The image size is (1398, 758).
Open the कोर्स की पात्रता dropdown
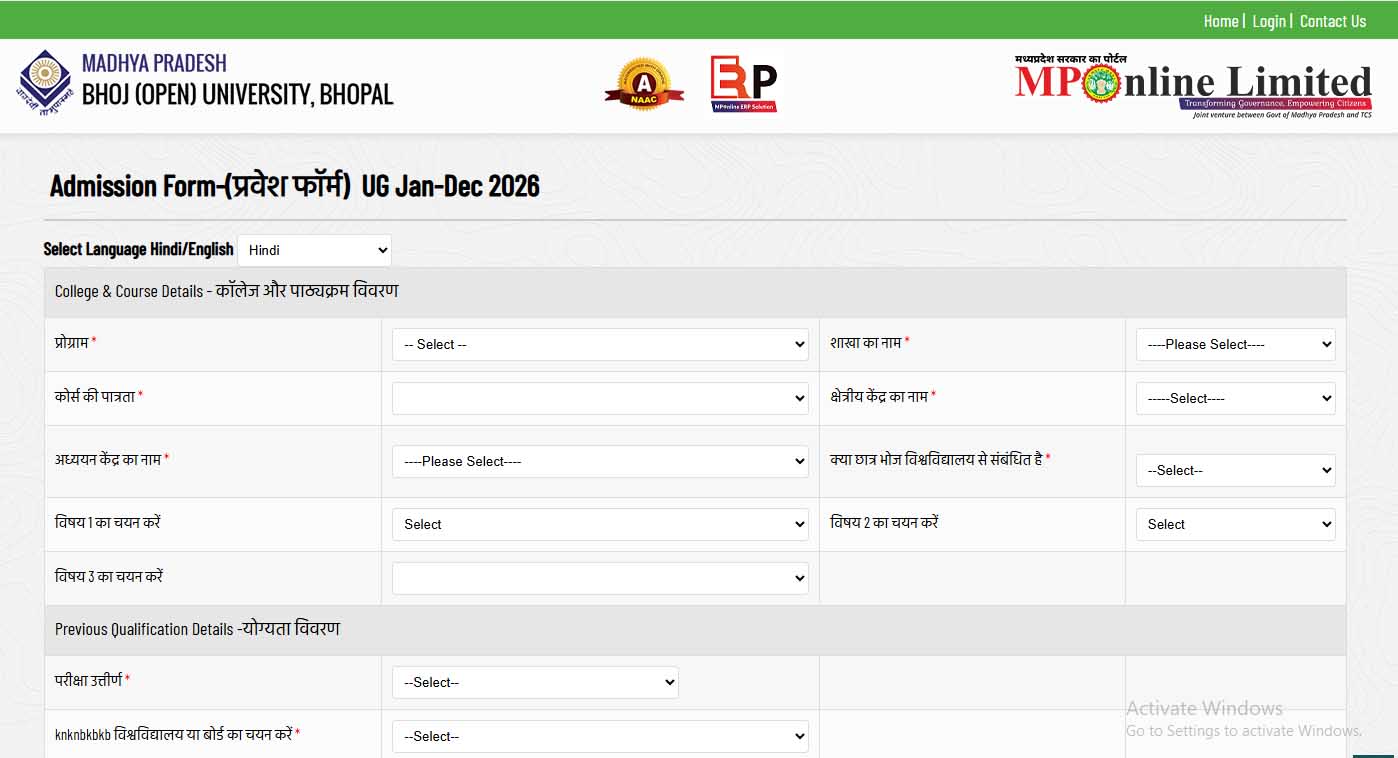pyautogui.click(x=600, y=397)
